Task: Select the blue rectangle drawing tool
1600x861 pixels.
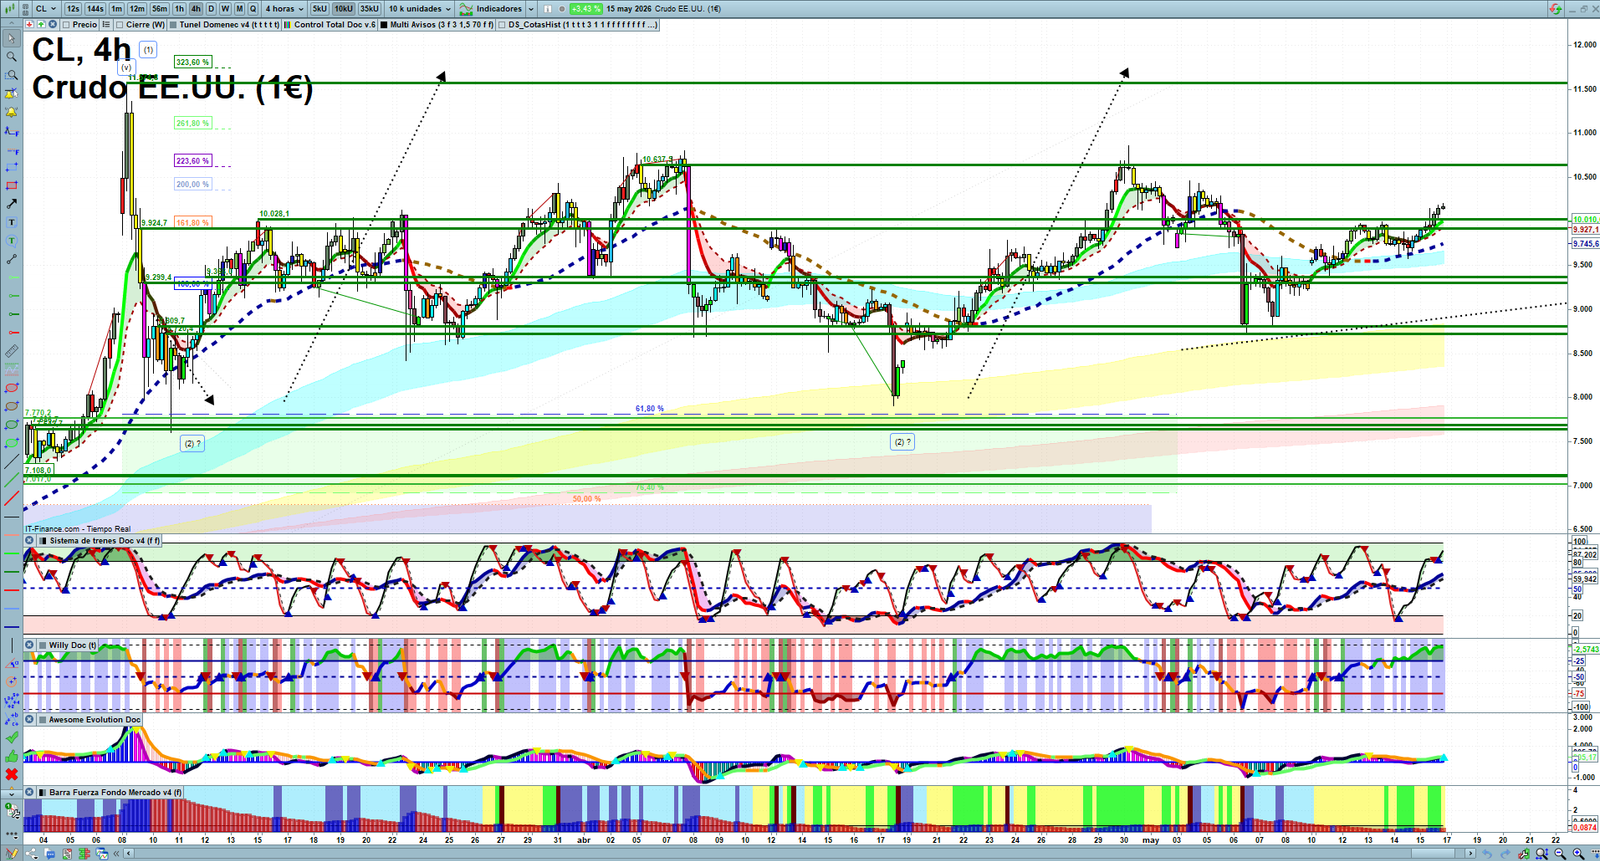Action: tap(12, 168)
